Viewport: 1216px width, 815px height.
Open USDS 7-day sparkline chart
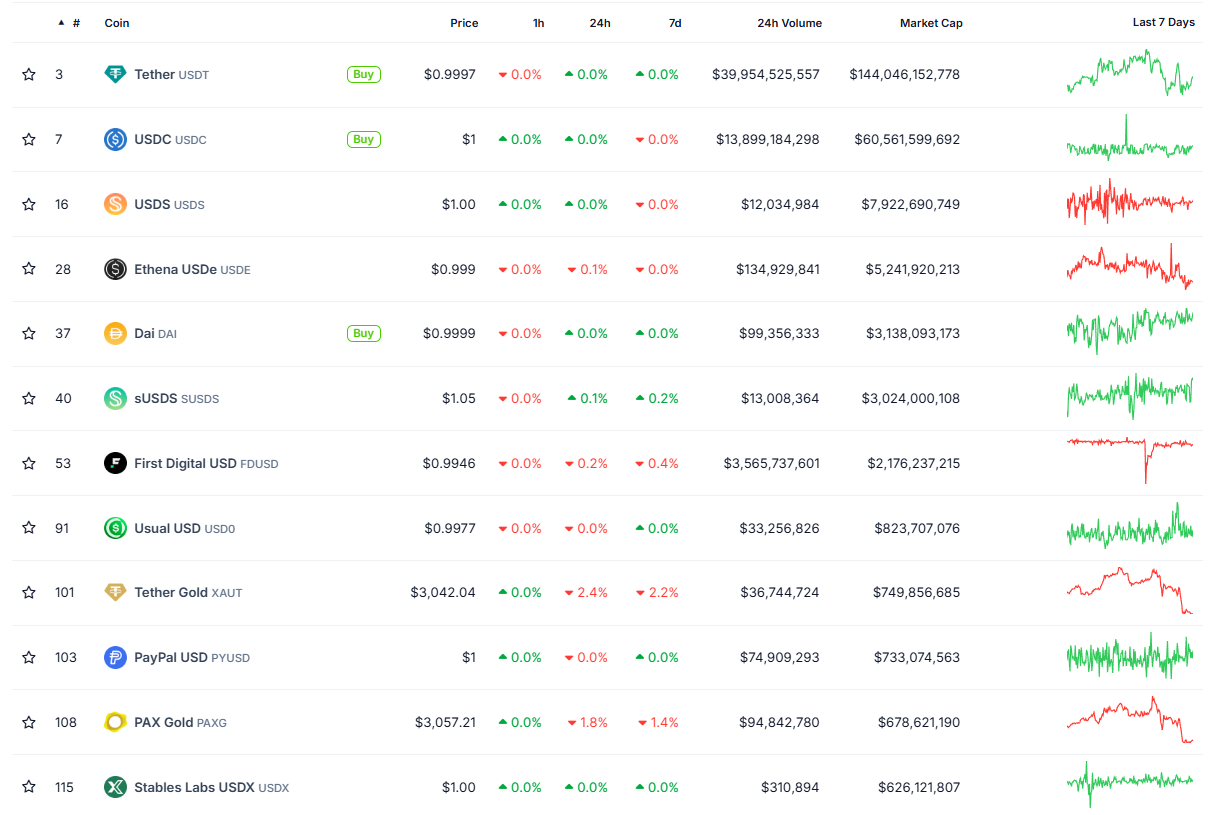click(x=1130, y=204)
